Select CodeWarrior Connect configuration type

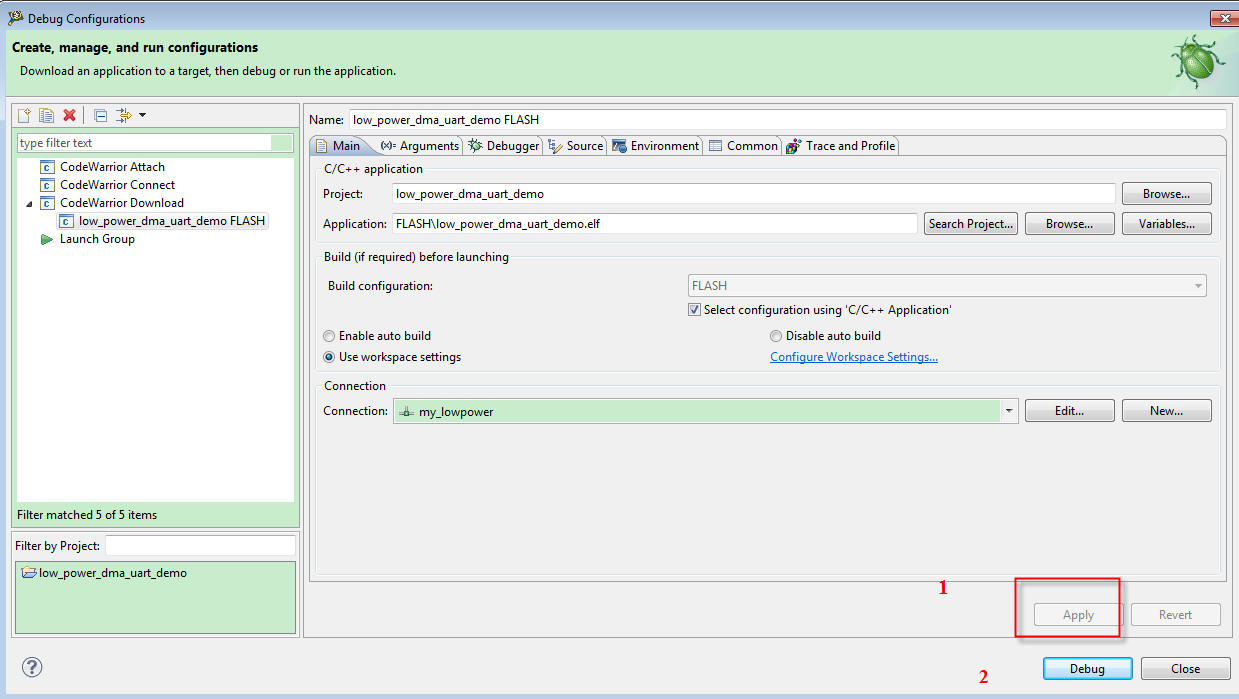coord(117,185)
